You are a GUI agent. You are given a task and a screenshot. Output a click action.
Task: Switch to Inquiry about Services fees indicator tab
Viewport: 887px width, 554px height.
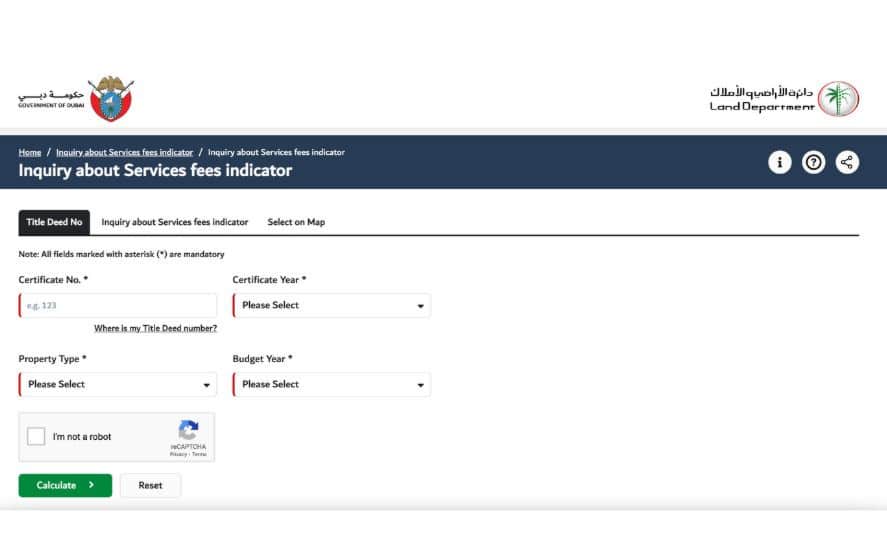175,222
